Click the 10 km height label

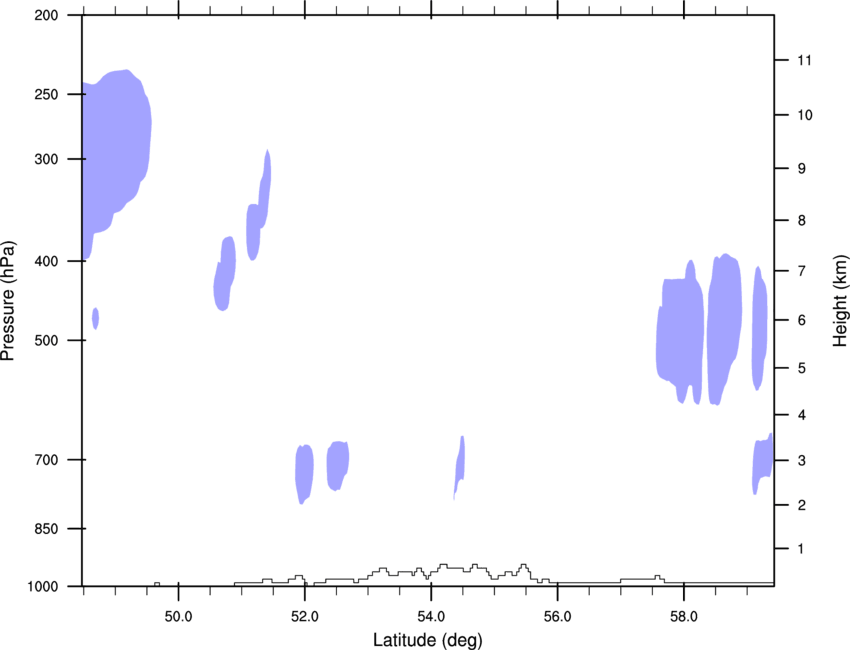tap(805, 115)
